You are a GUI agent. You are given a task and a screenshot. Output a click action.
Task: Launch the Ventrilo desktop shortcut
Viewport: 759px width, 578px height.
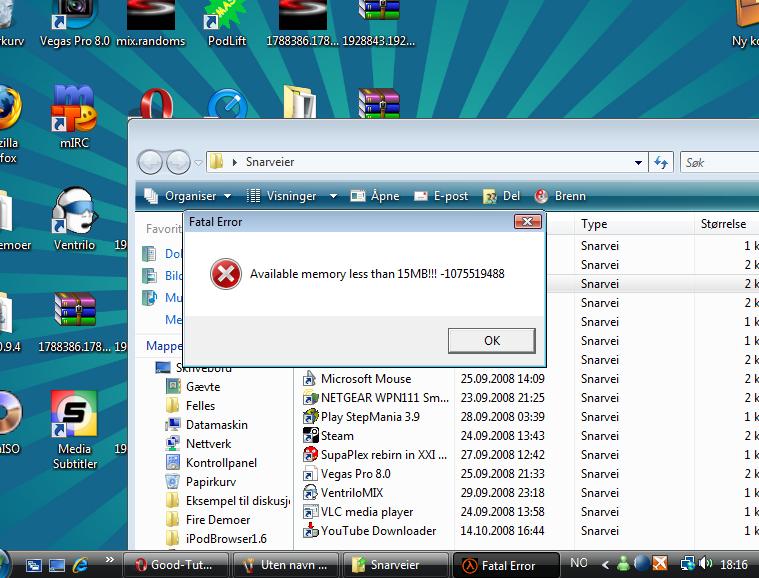point(74,219)
